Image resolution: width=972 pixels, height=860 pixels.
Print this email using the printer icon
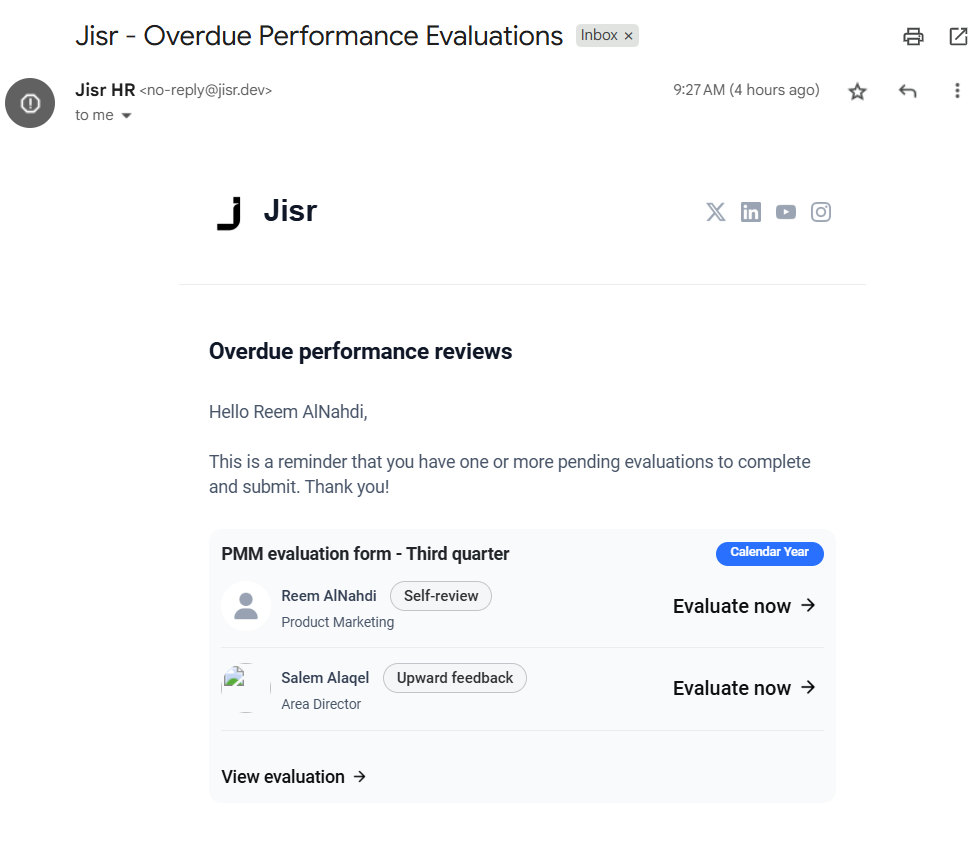(913, 37)
